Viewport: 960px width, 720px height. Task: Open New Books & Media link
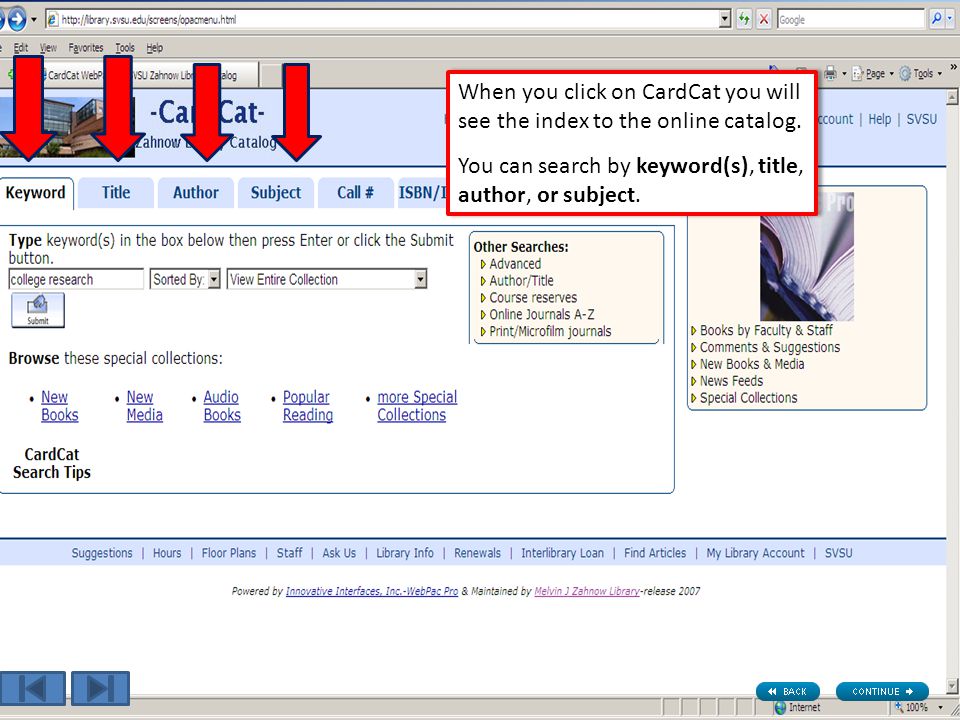click(x=752, y=364)
